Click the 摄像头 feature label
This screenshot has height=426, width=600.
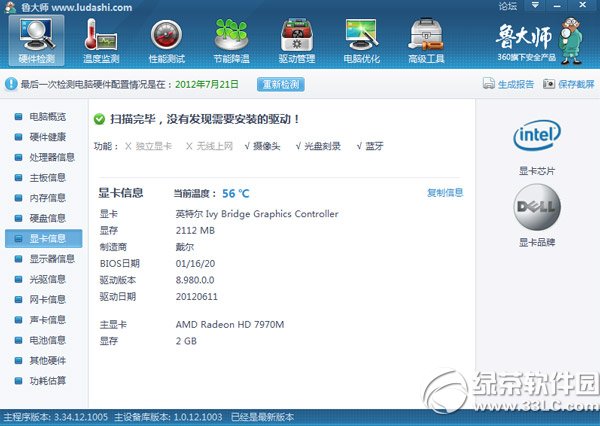tap(267, 146)
